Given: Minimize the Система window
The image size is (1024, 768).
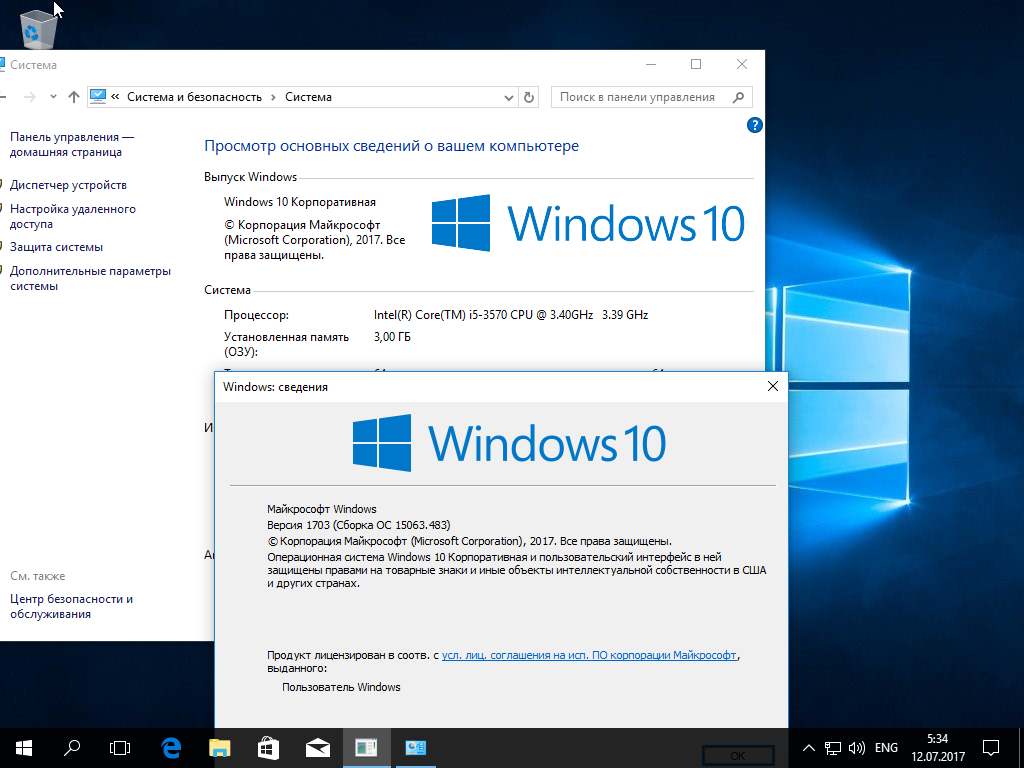Looking at the screenshot, I should pos(651,64).
